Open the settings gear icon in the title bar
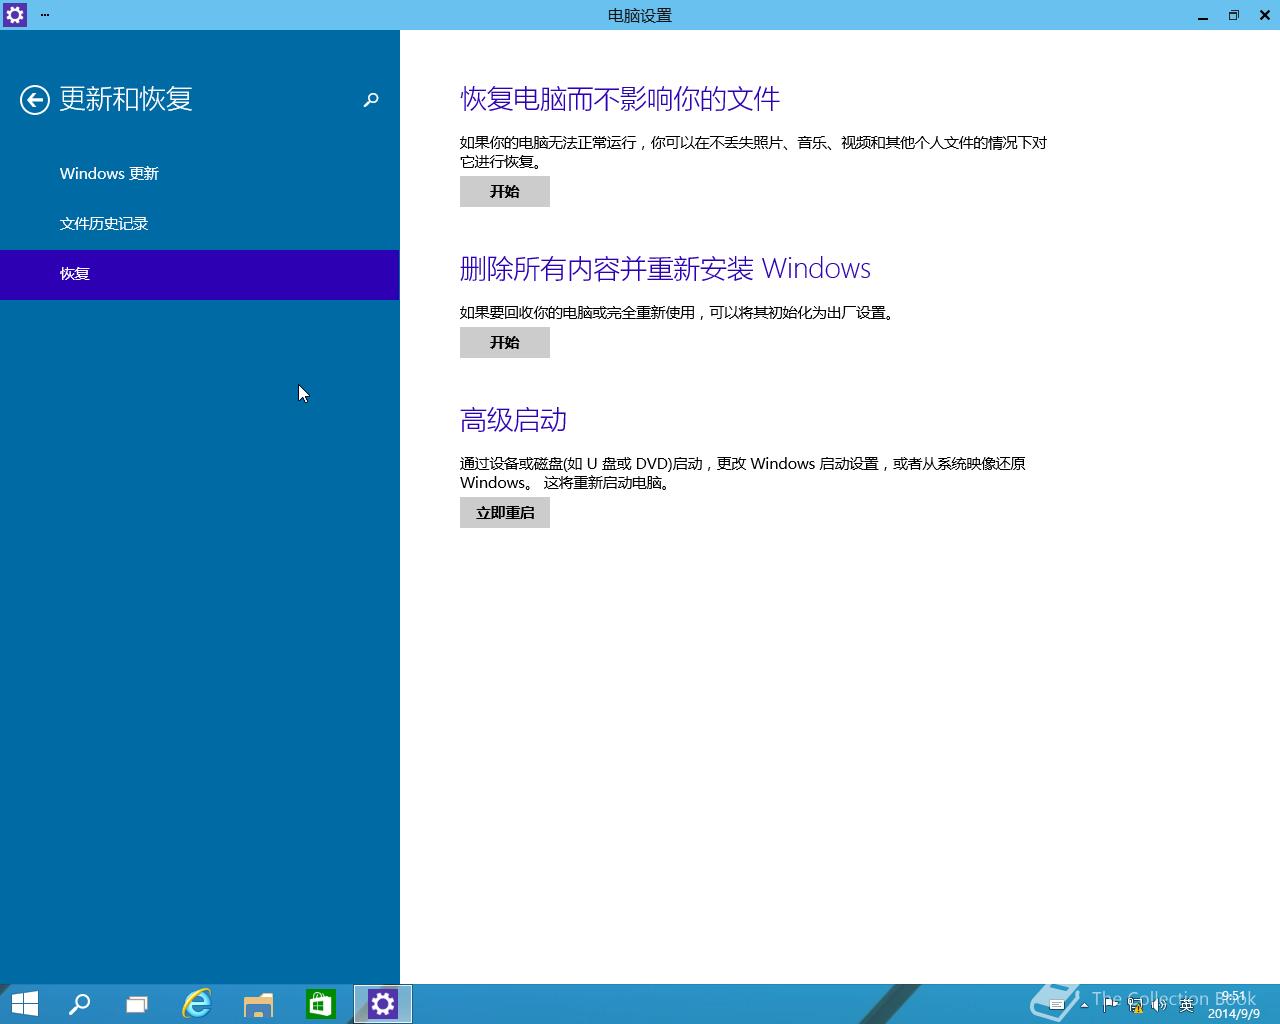The image size is (1280, 1024). [15, 15]
